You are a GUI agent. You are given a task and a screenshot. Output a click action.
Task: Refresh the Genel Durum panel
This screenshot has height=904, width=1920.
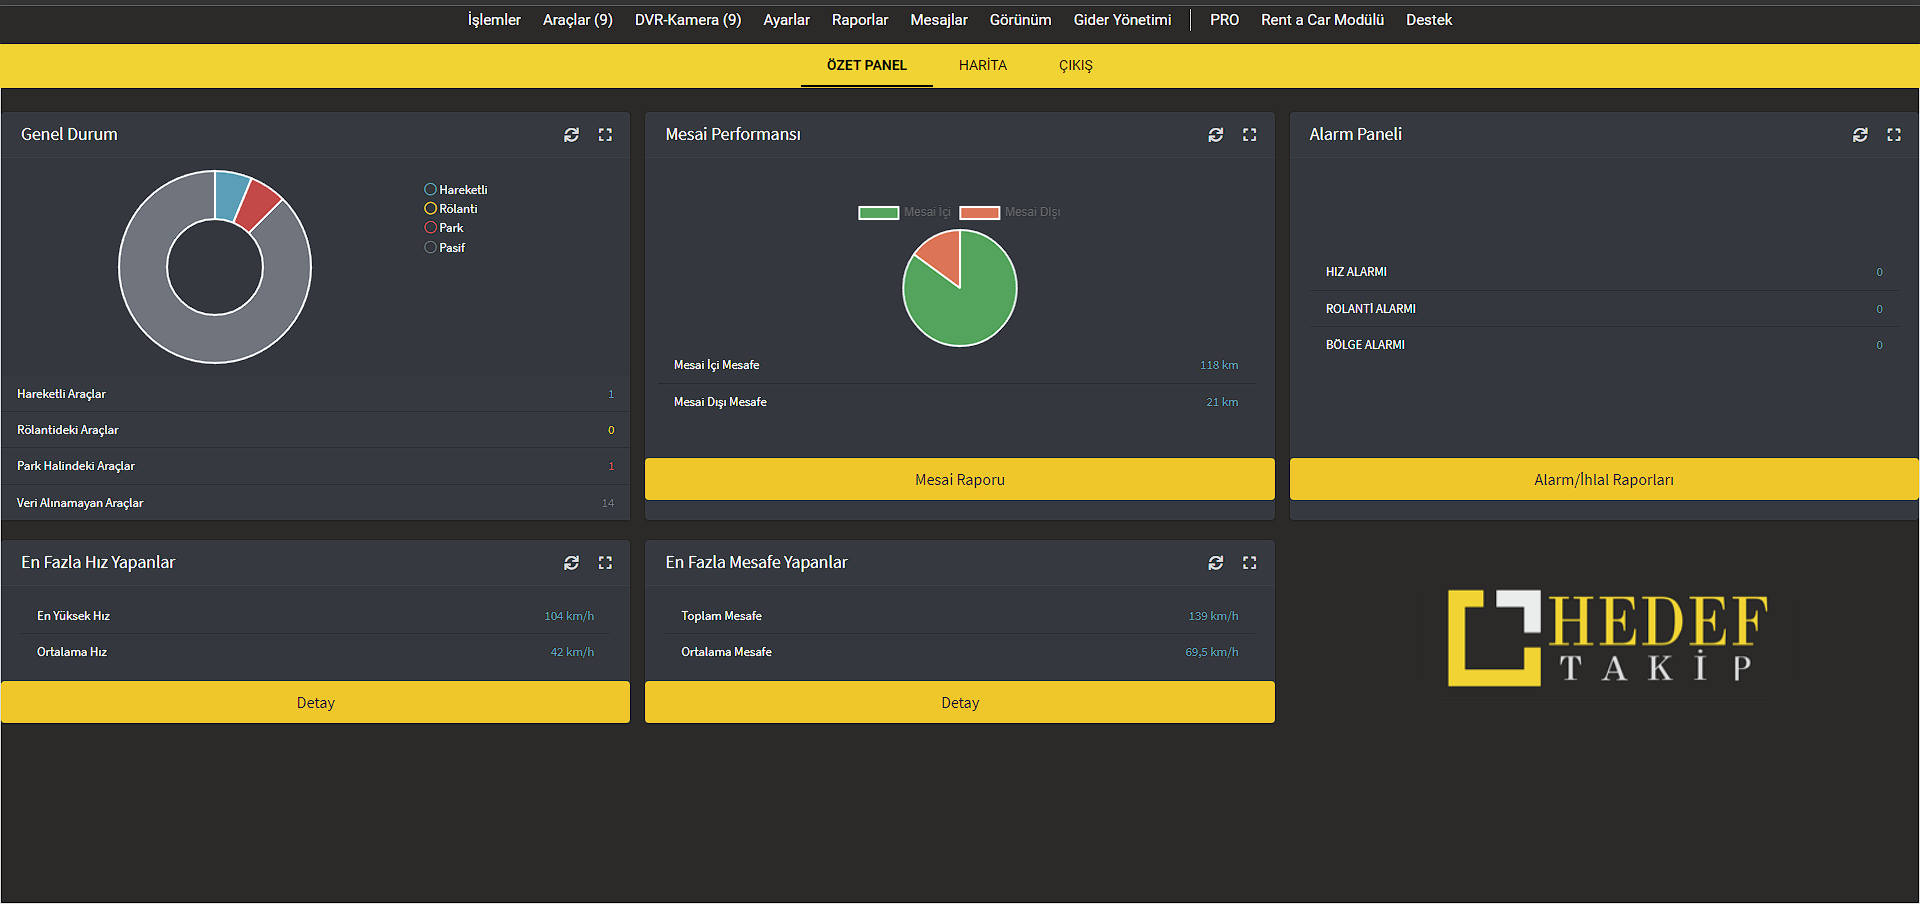[571, 135]
